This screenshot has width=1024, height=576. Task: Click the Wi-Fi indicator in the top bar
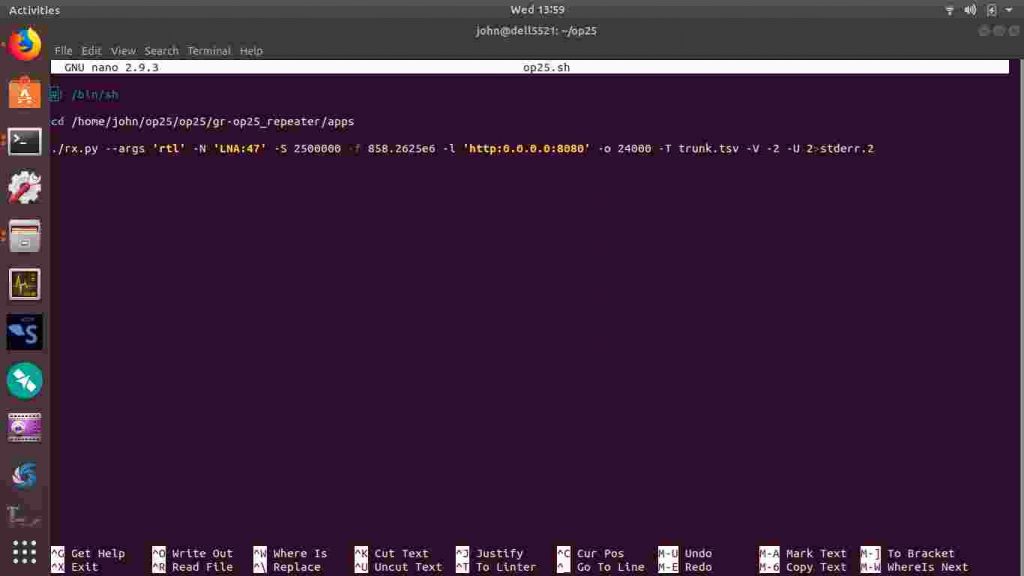[x=948, y=10]
